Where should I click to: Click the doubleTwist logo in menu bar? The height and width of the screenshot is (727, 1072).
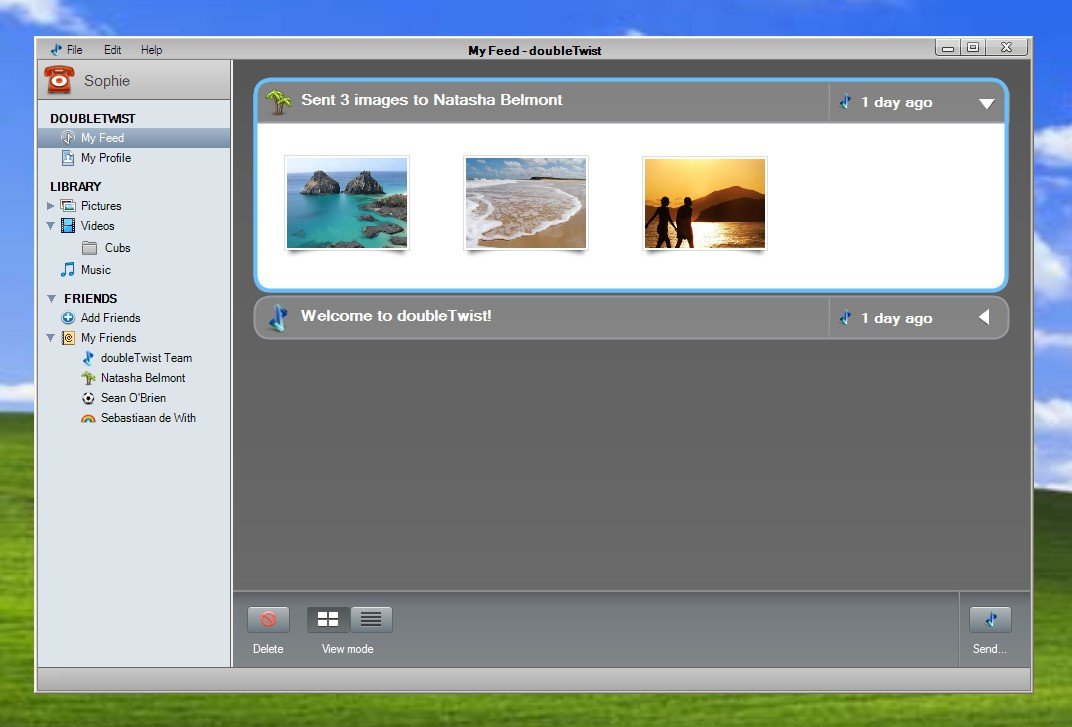pyautogui.click(x=56, y=49)
